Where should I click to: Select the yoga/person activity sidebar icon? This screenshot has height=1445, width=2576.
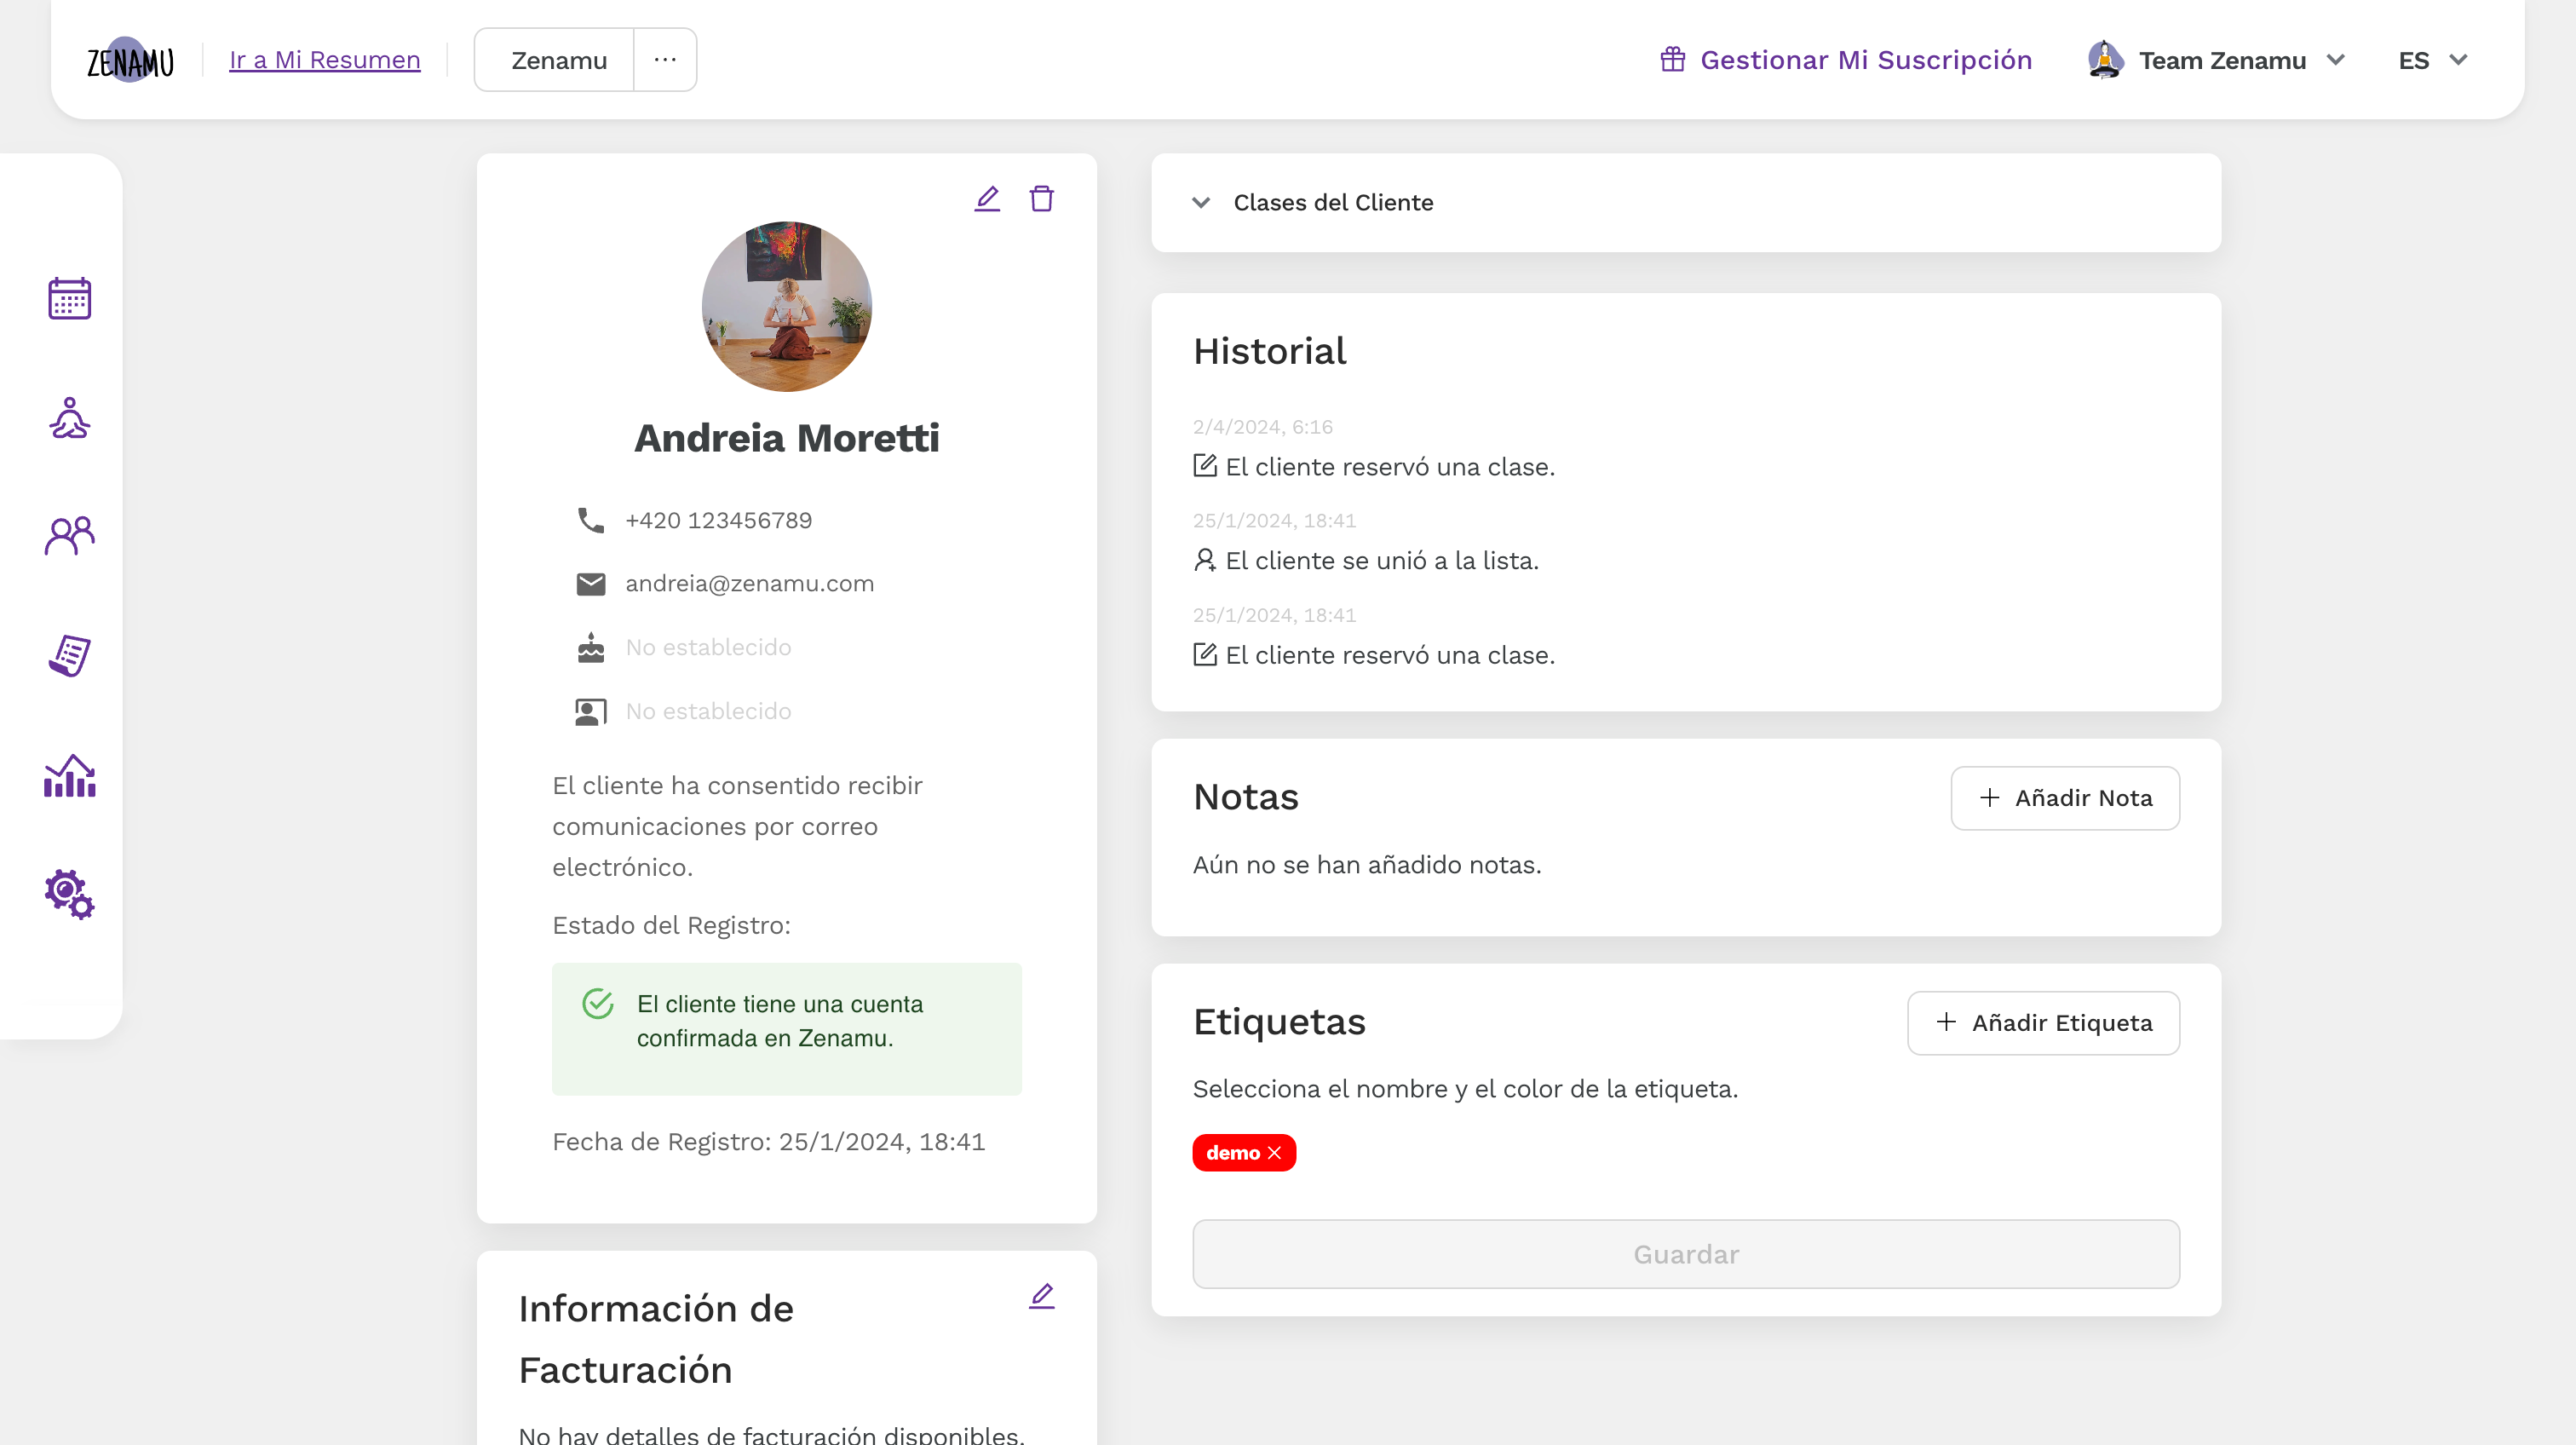[x=67, y=416]
